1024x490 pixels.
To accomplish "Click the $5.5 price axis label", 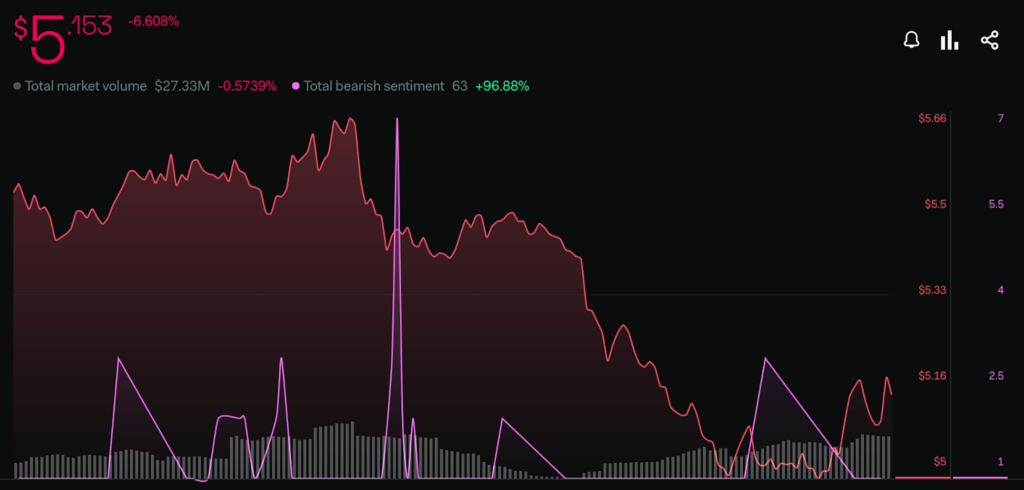I will coord(935,204).
